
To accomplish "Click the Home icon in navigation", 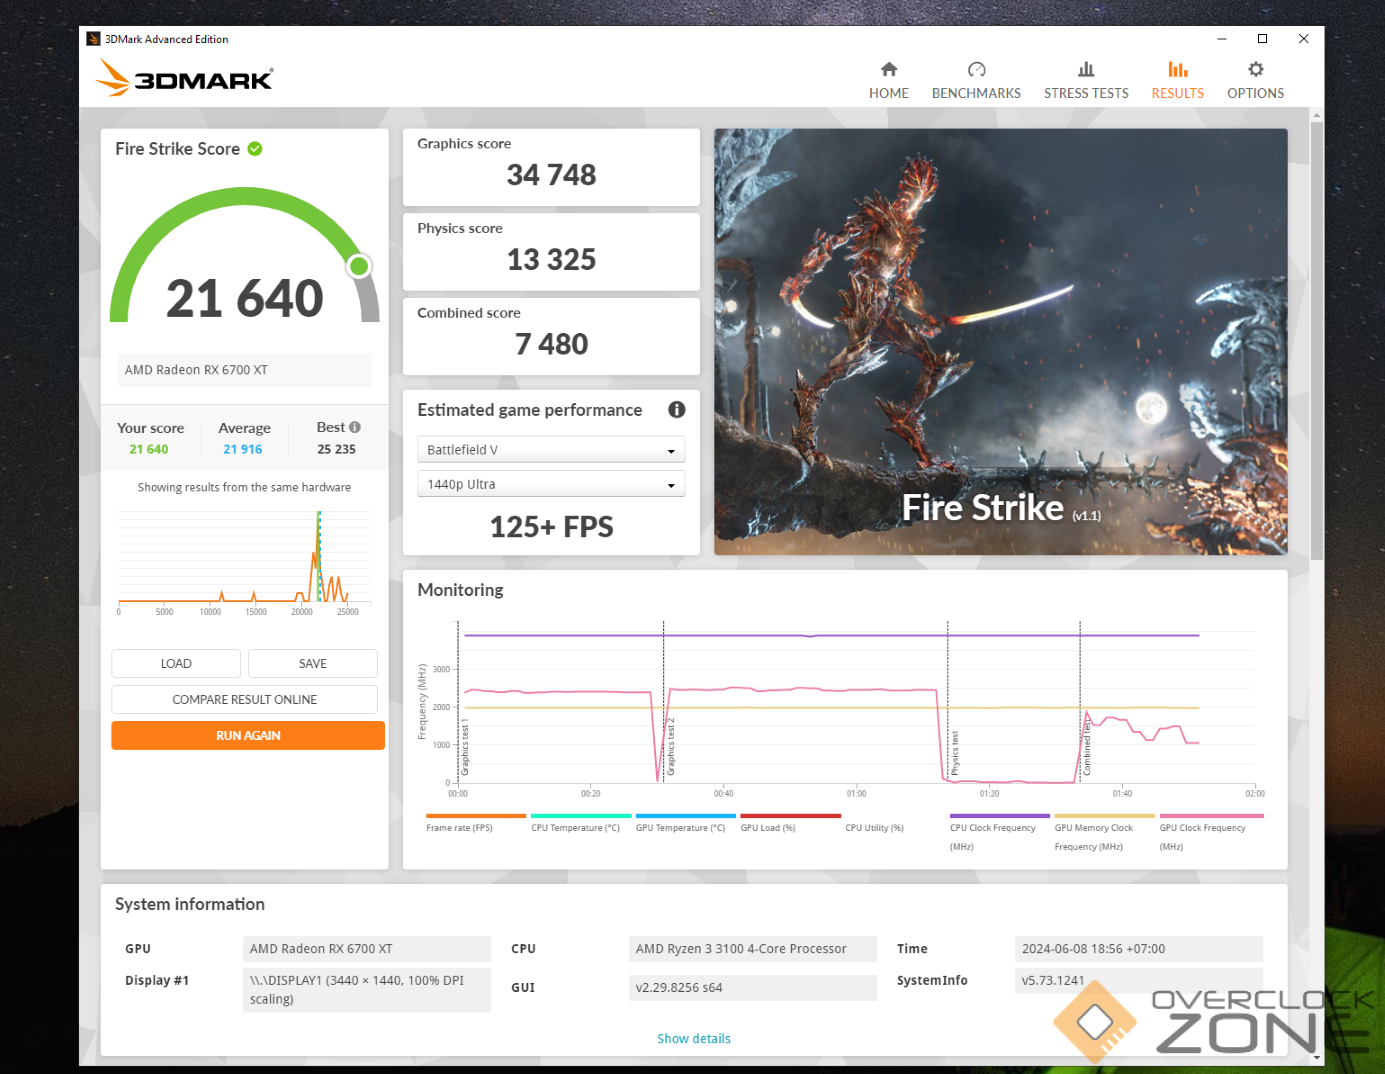I will click(x=888, y=70).
